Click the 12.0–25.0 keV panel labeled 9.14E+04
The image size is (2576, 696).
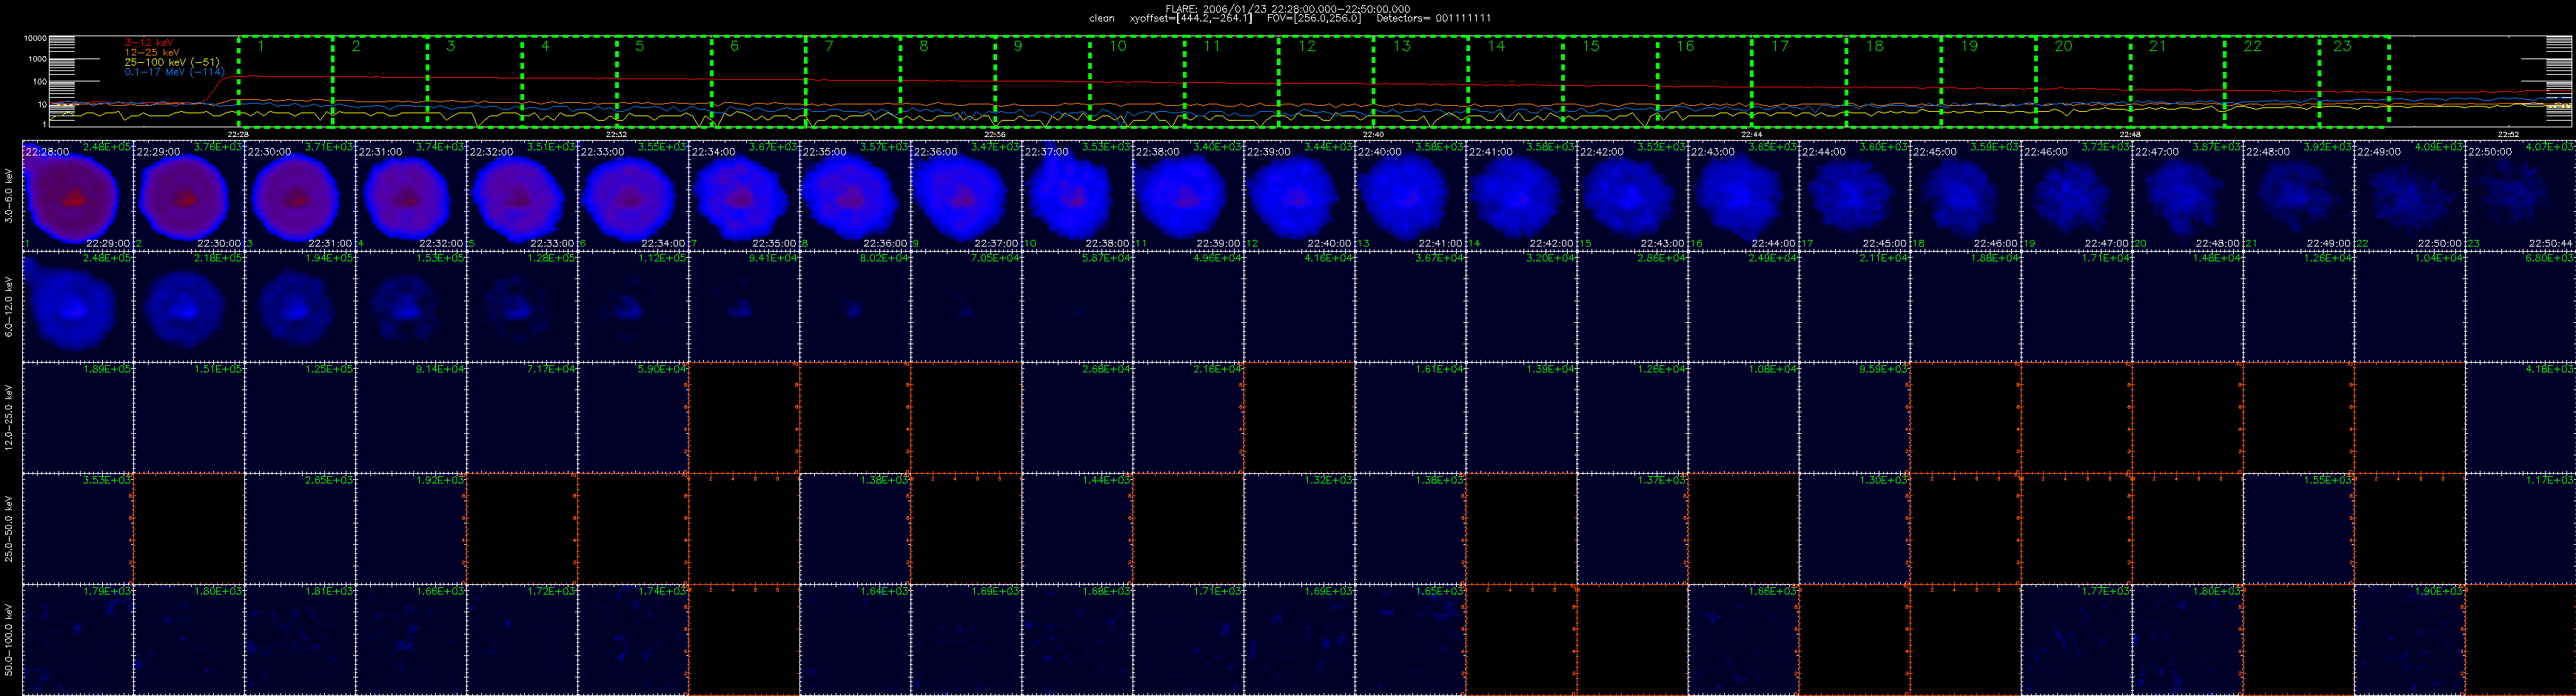pos(411,418)
